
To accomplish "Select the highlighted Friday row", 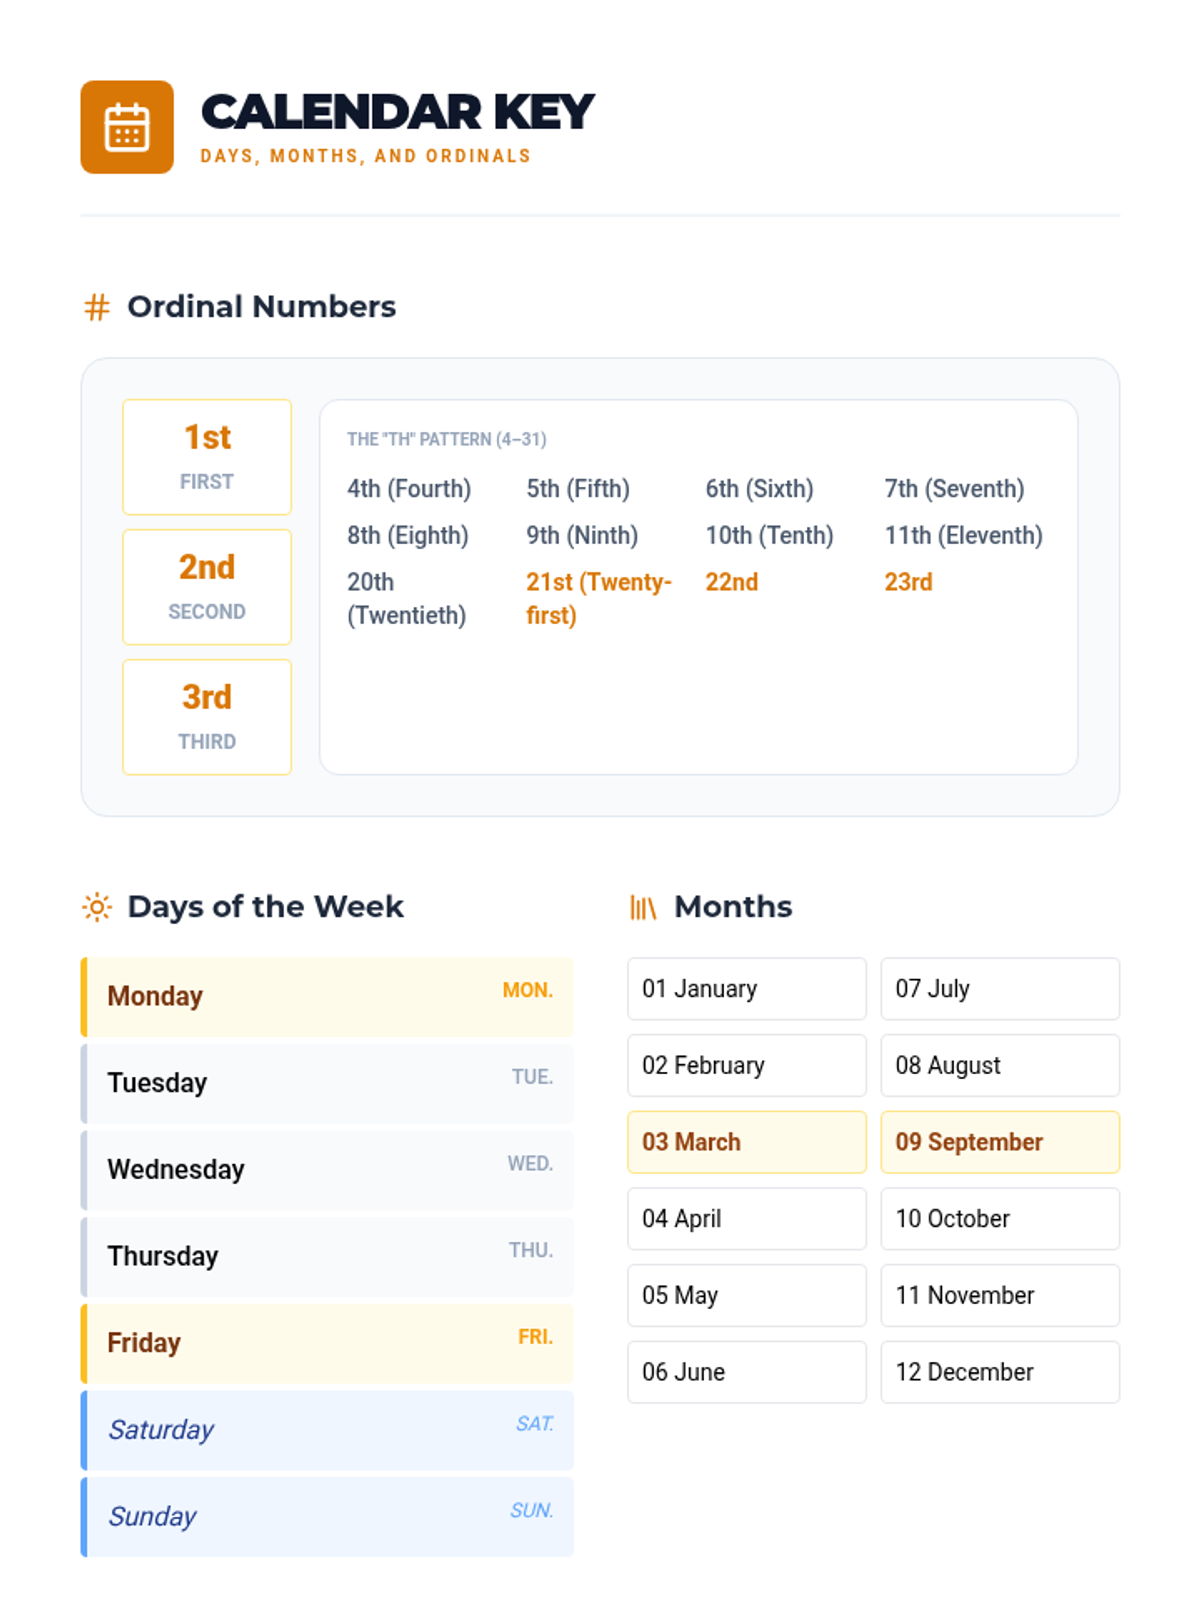I will point(327,1343).
